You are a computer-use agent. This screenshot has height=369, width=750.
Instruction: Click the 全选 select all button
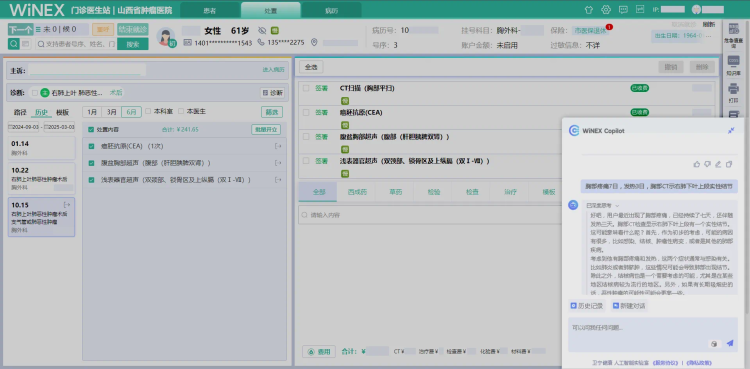click(311, 67)
